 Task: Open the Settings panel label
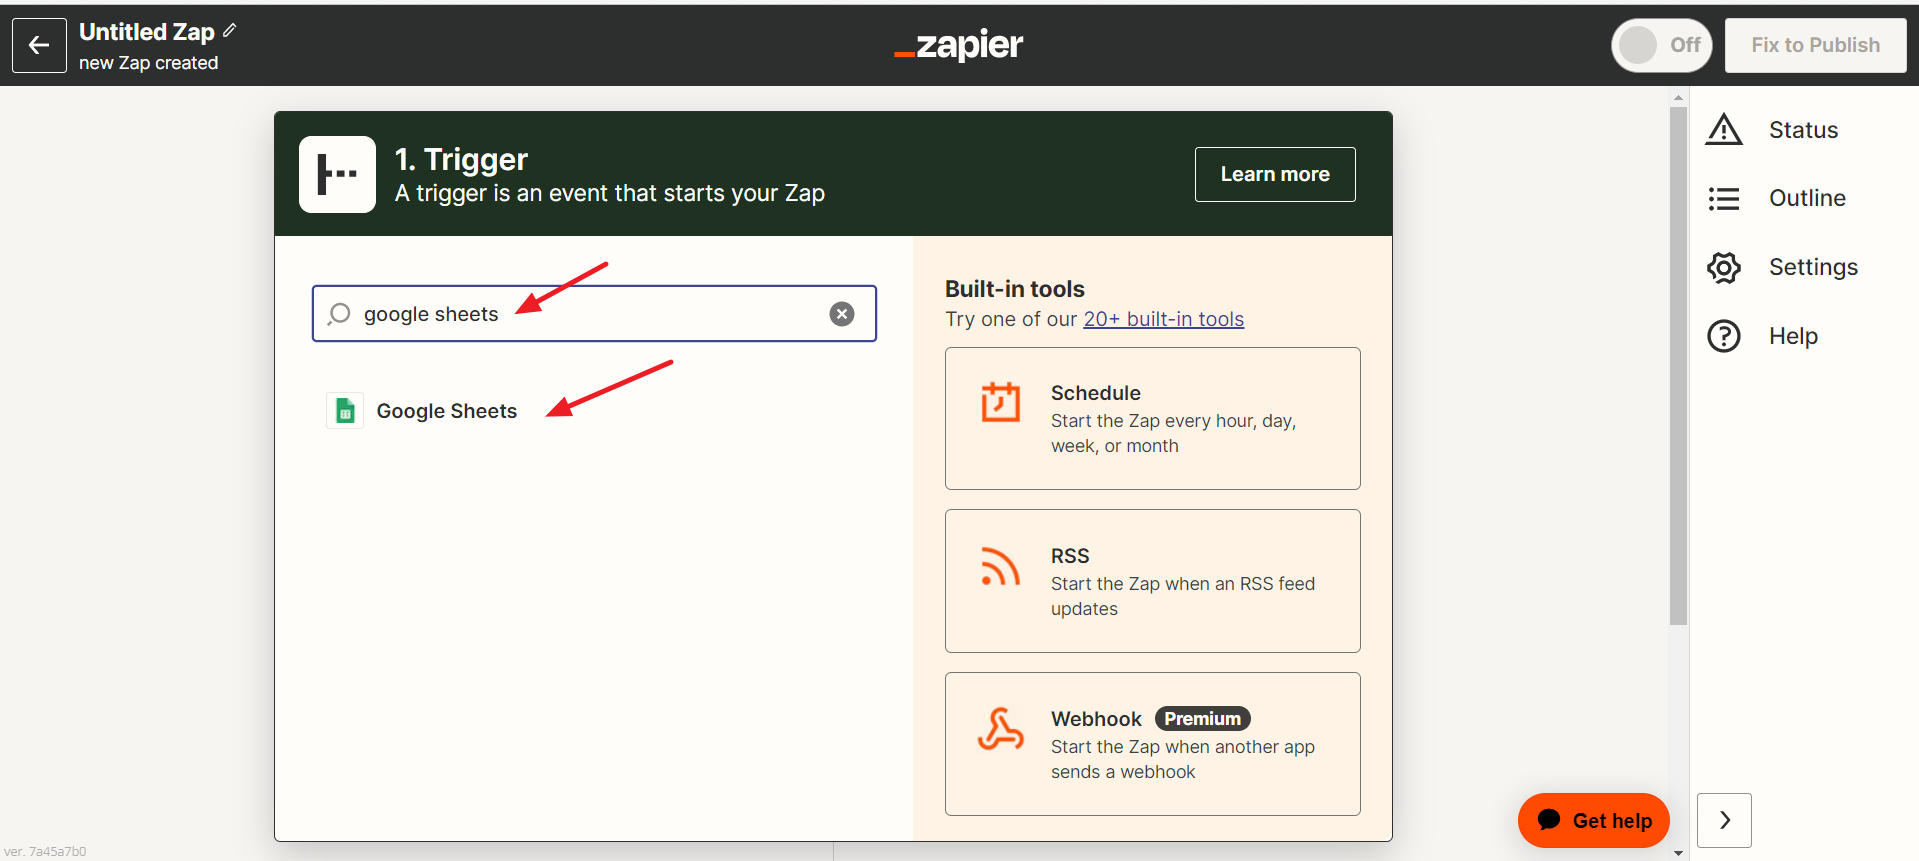(1813, 267)
